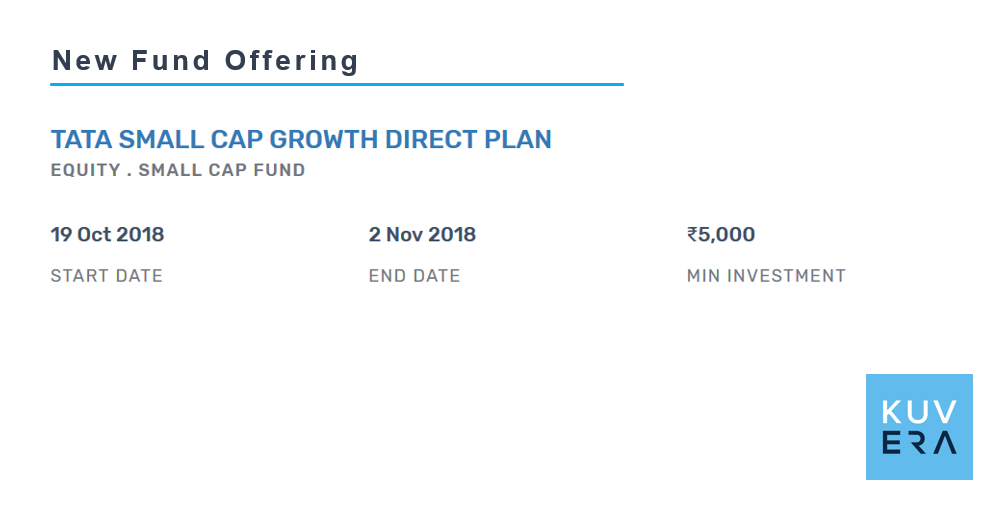Click the 2 Nov 2018 date value
This screenshot has height=507, width=1008.
pos(422,235)
